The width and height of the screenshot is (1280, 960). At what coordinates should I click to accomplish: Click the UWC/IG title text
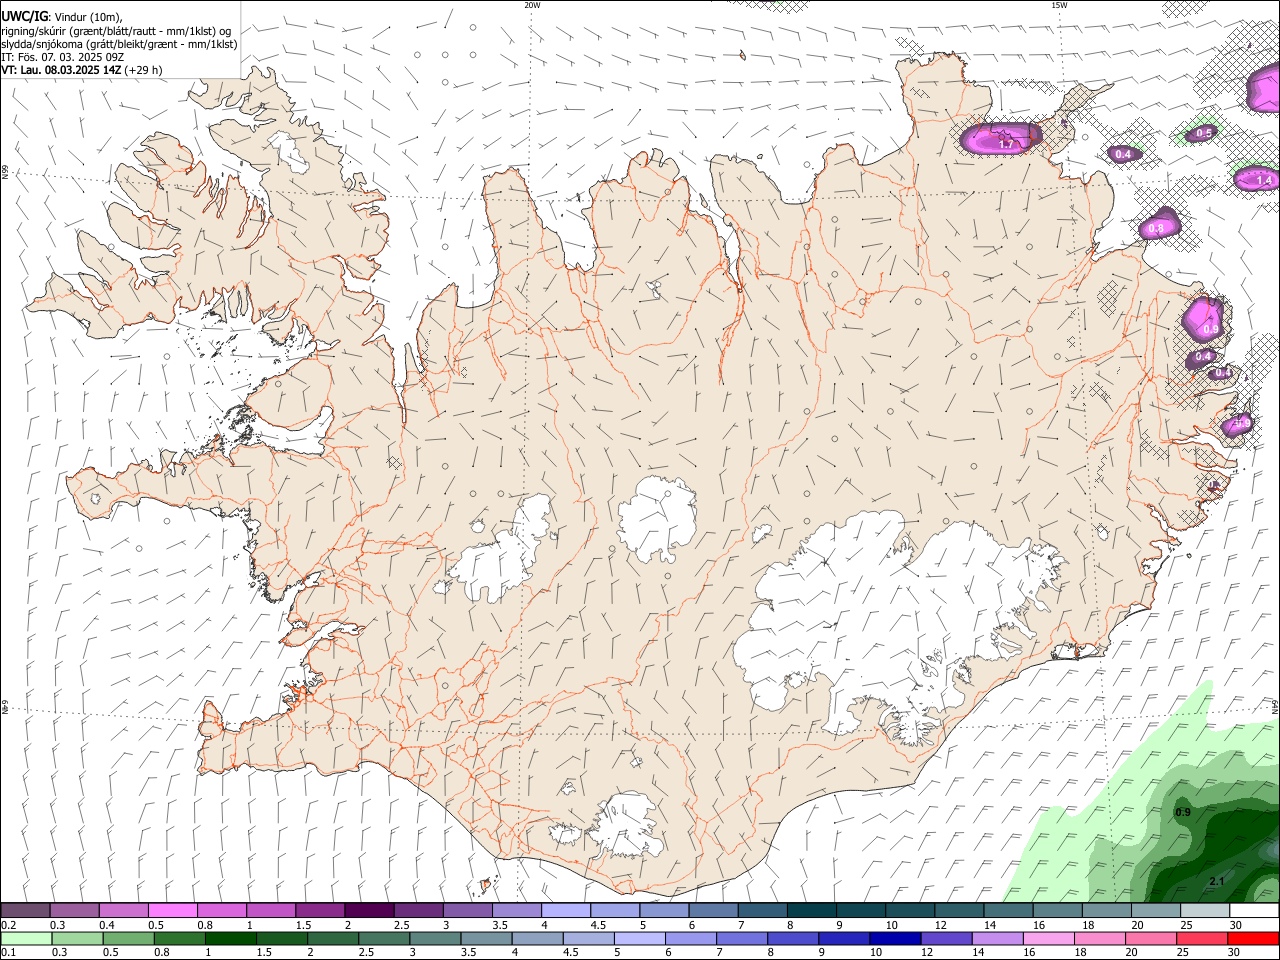[x=24, y=16]
